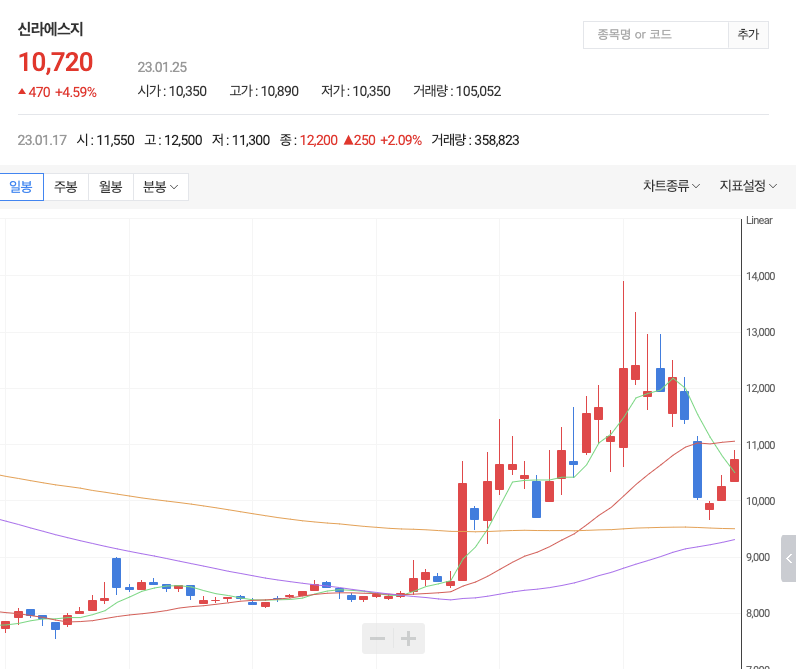Click the 8,000 price axis label
This screenshot has height=669, width=796.
(760, 613)
